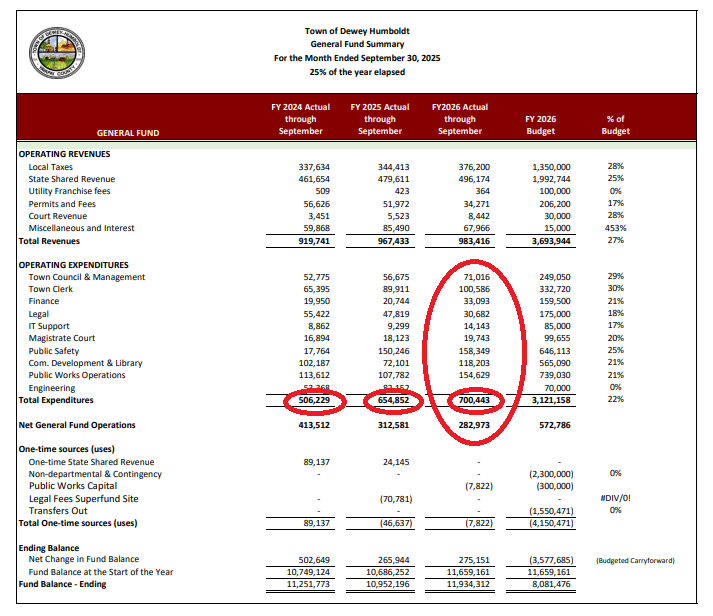Select the Net General Fund Operations label
Screen dimensions: 713x616
pos(78,427)
